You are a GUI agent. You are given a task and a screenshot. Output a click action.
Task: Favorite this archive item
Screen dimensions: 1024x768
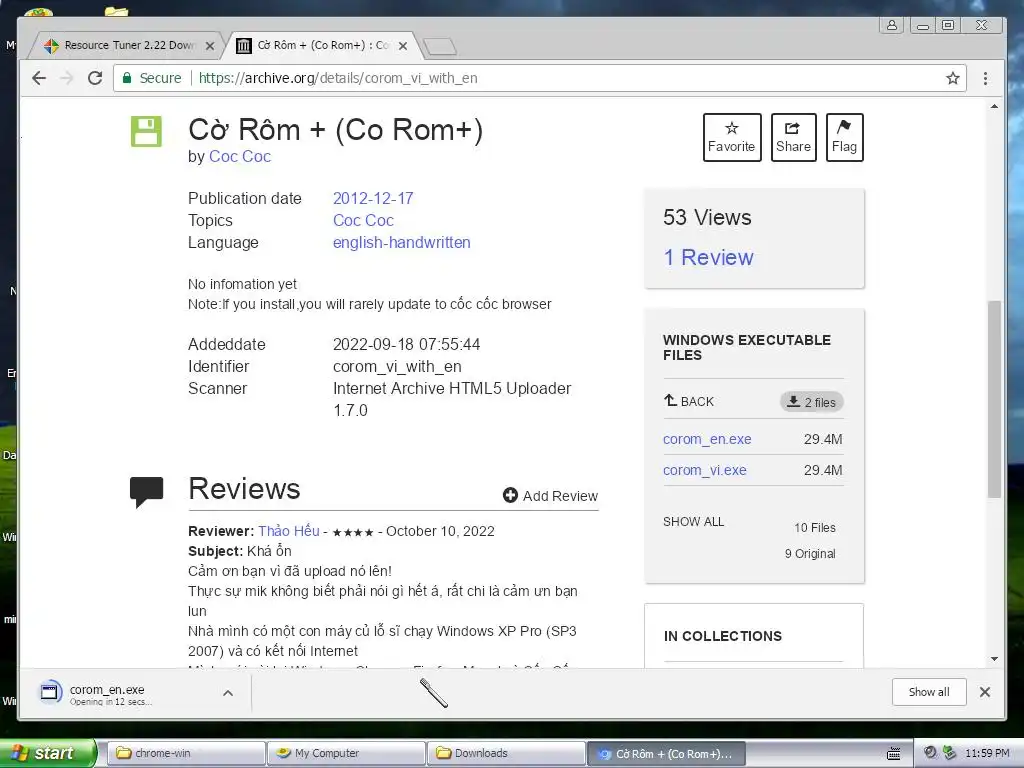click(x=732, y=137)
